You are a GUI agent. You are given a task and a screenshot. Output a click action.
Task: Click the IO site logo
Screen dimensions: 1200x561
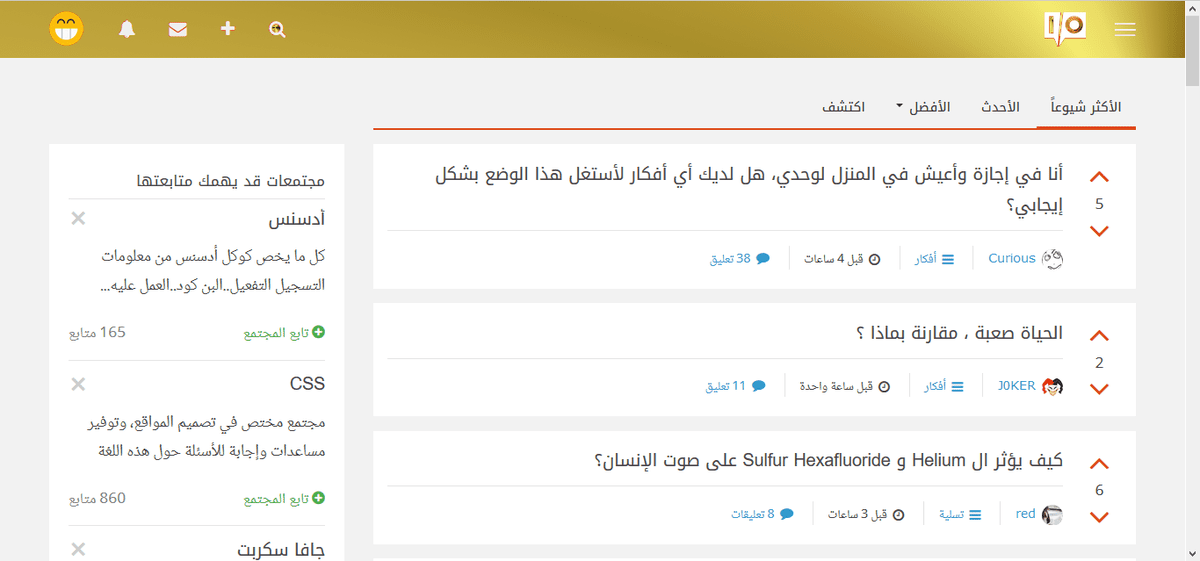pyautogui.click(x=1064, y=28)
